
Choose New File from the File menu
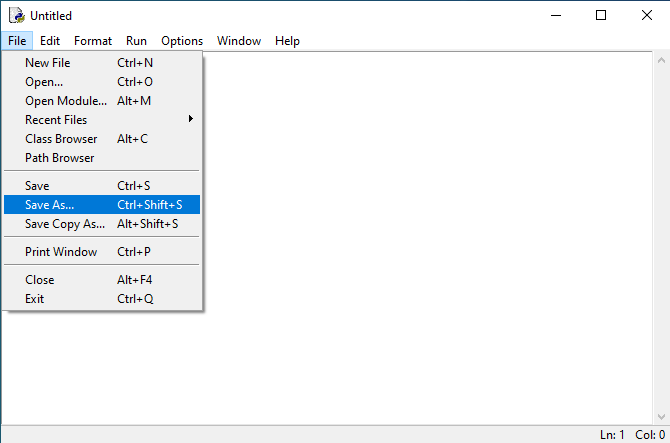click(x=102, y=63)
